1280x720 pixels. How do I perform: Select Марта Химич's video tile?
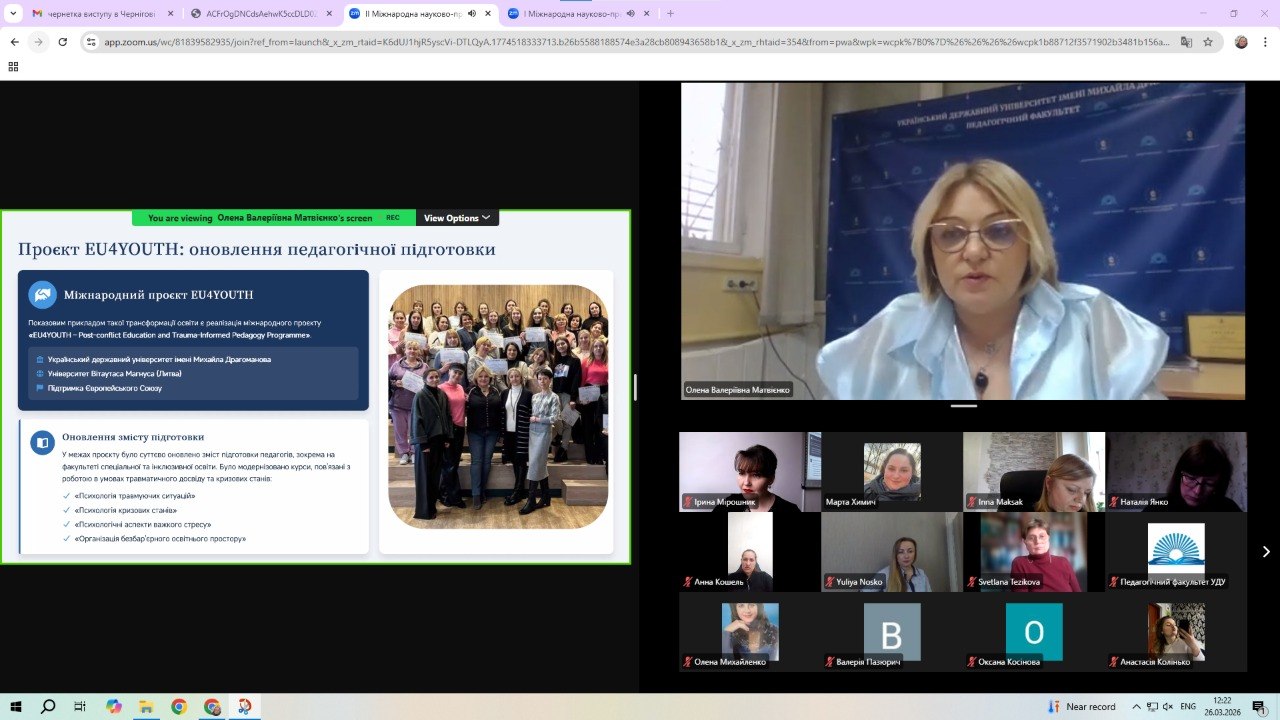tap(892, 472)
